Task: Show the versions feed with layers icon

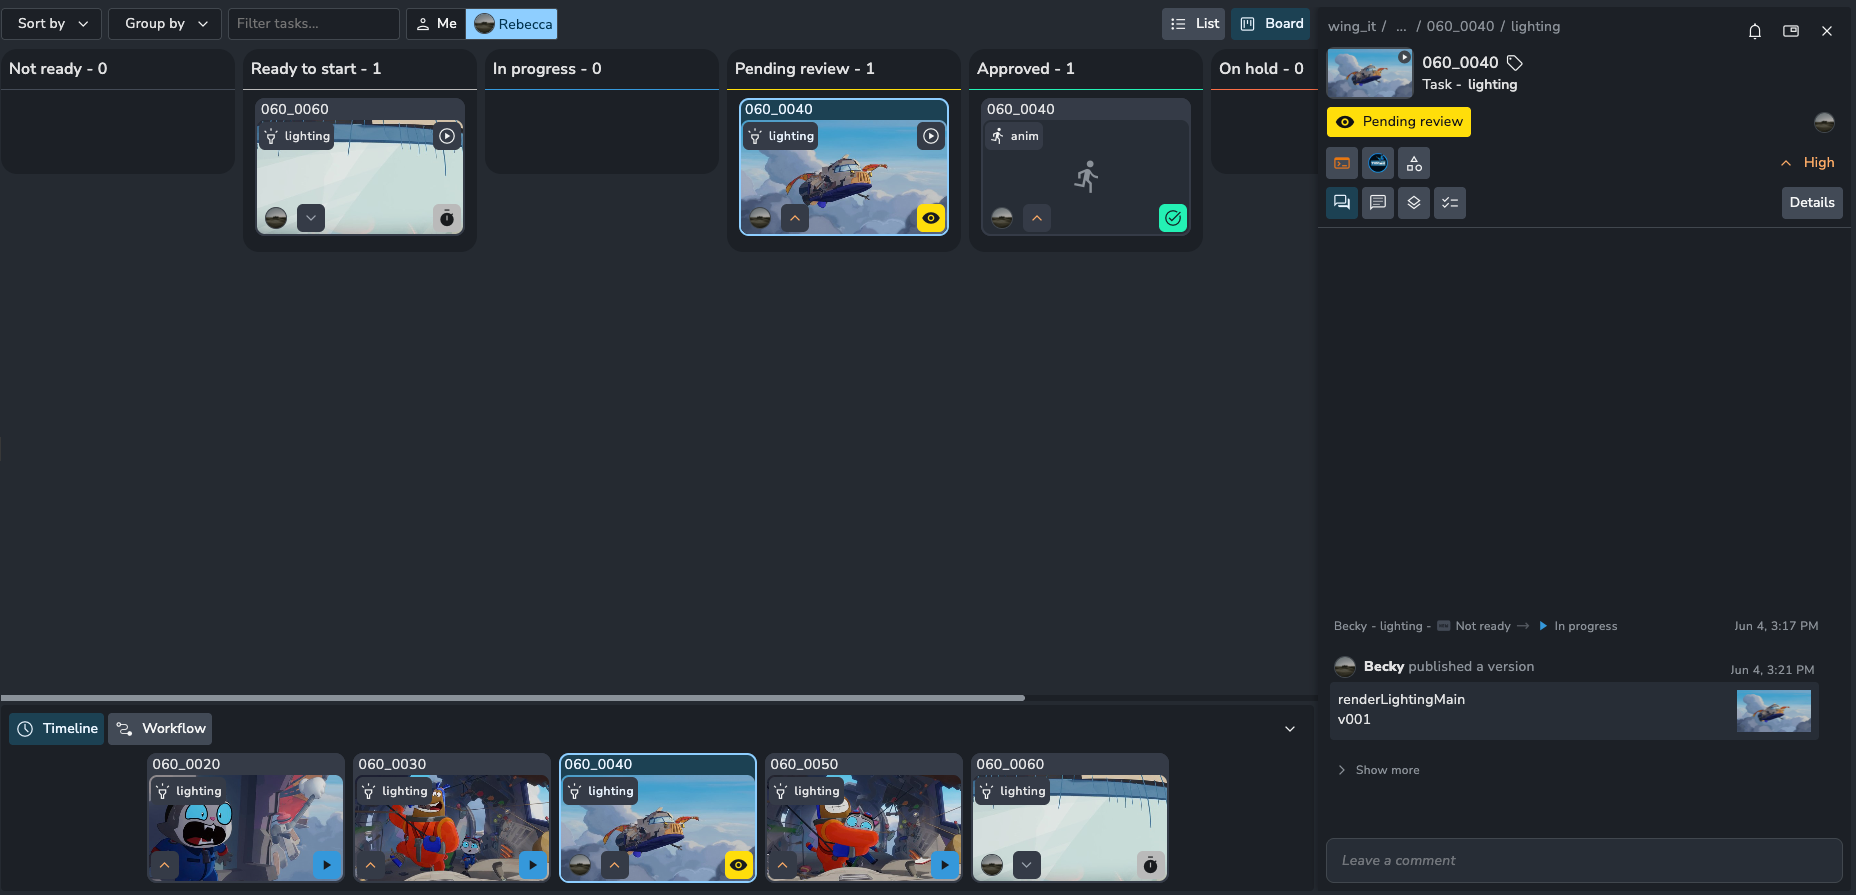Action: [1414, 203]
